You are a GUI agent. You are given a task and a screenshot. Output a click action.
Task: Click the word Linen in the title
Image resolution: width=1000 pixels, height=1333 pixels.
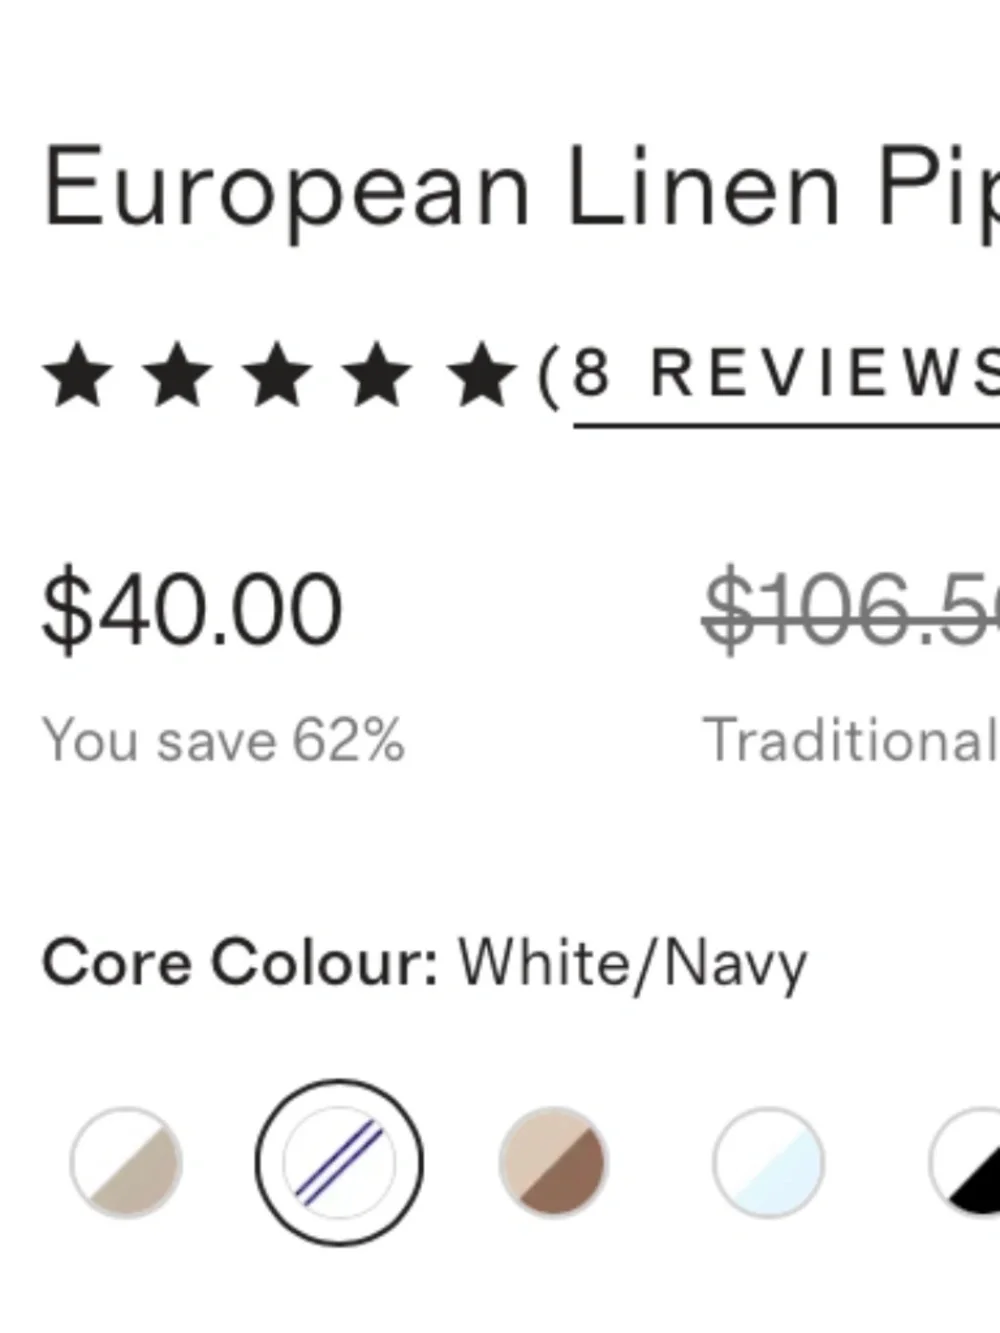tap(704, 187)
